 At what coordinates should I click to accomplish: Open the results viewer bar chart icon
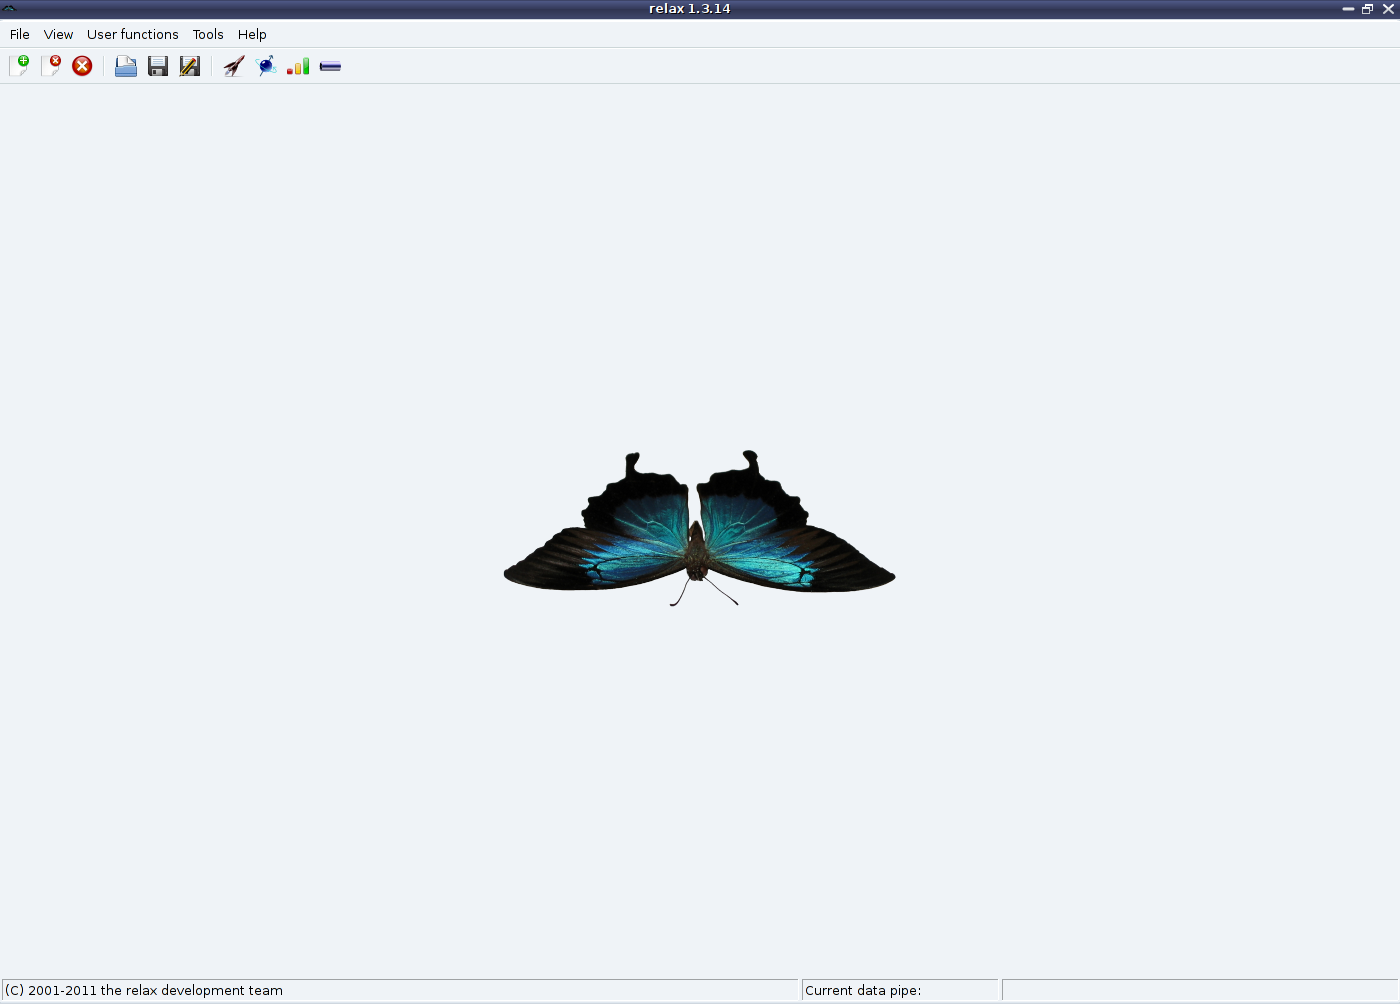(x=298, y=66)
